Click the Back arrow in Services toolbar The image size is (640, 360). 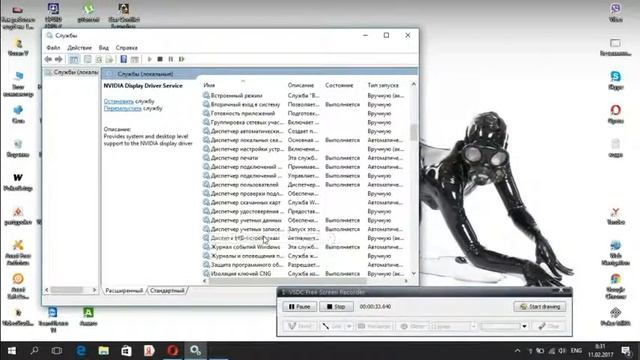[48, 60]
